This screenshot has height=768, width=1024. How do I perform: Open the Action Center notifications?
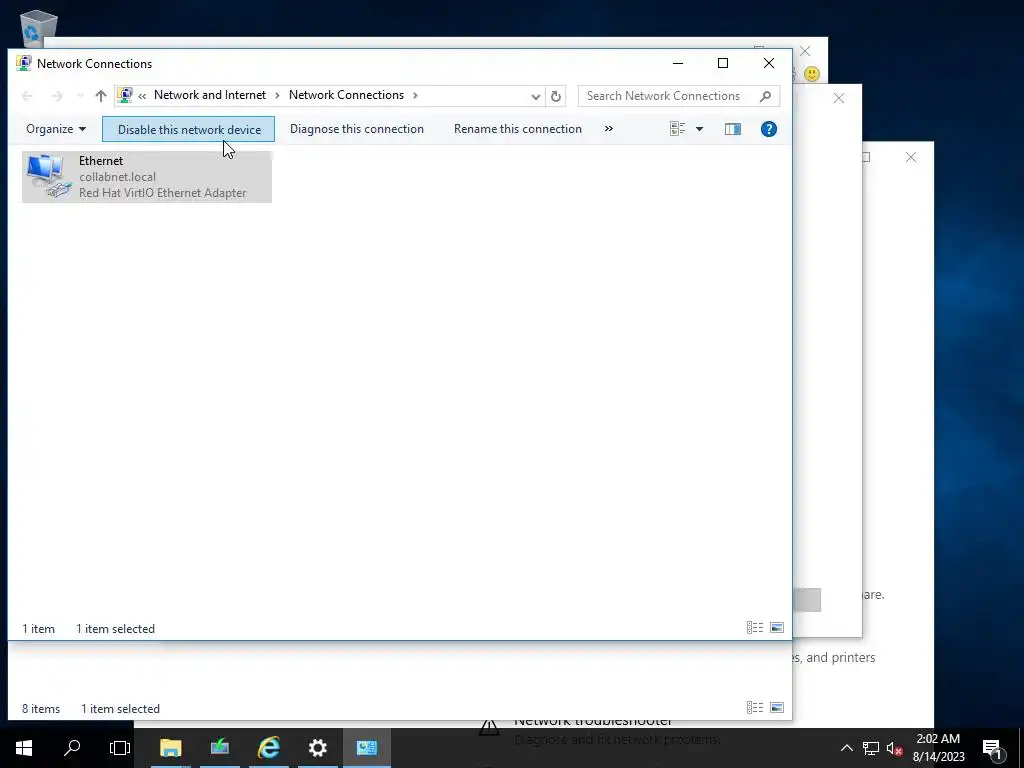pos(993,748)
